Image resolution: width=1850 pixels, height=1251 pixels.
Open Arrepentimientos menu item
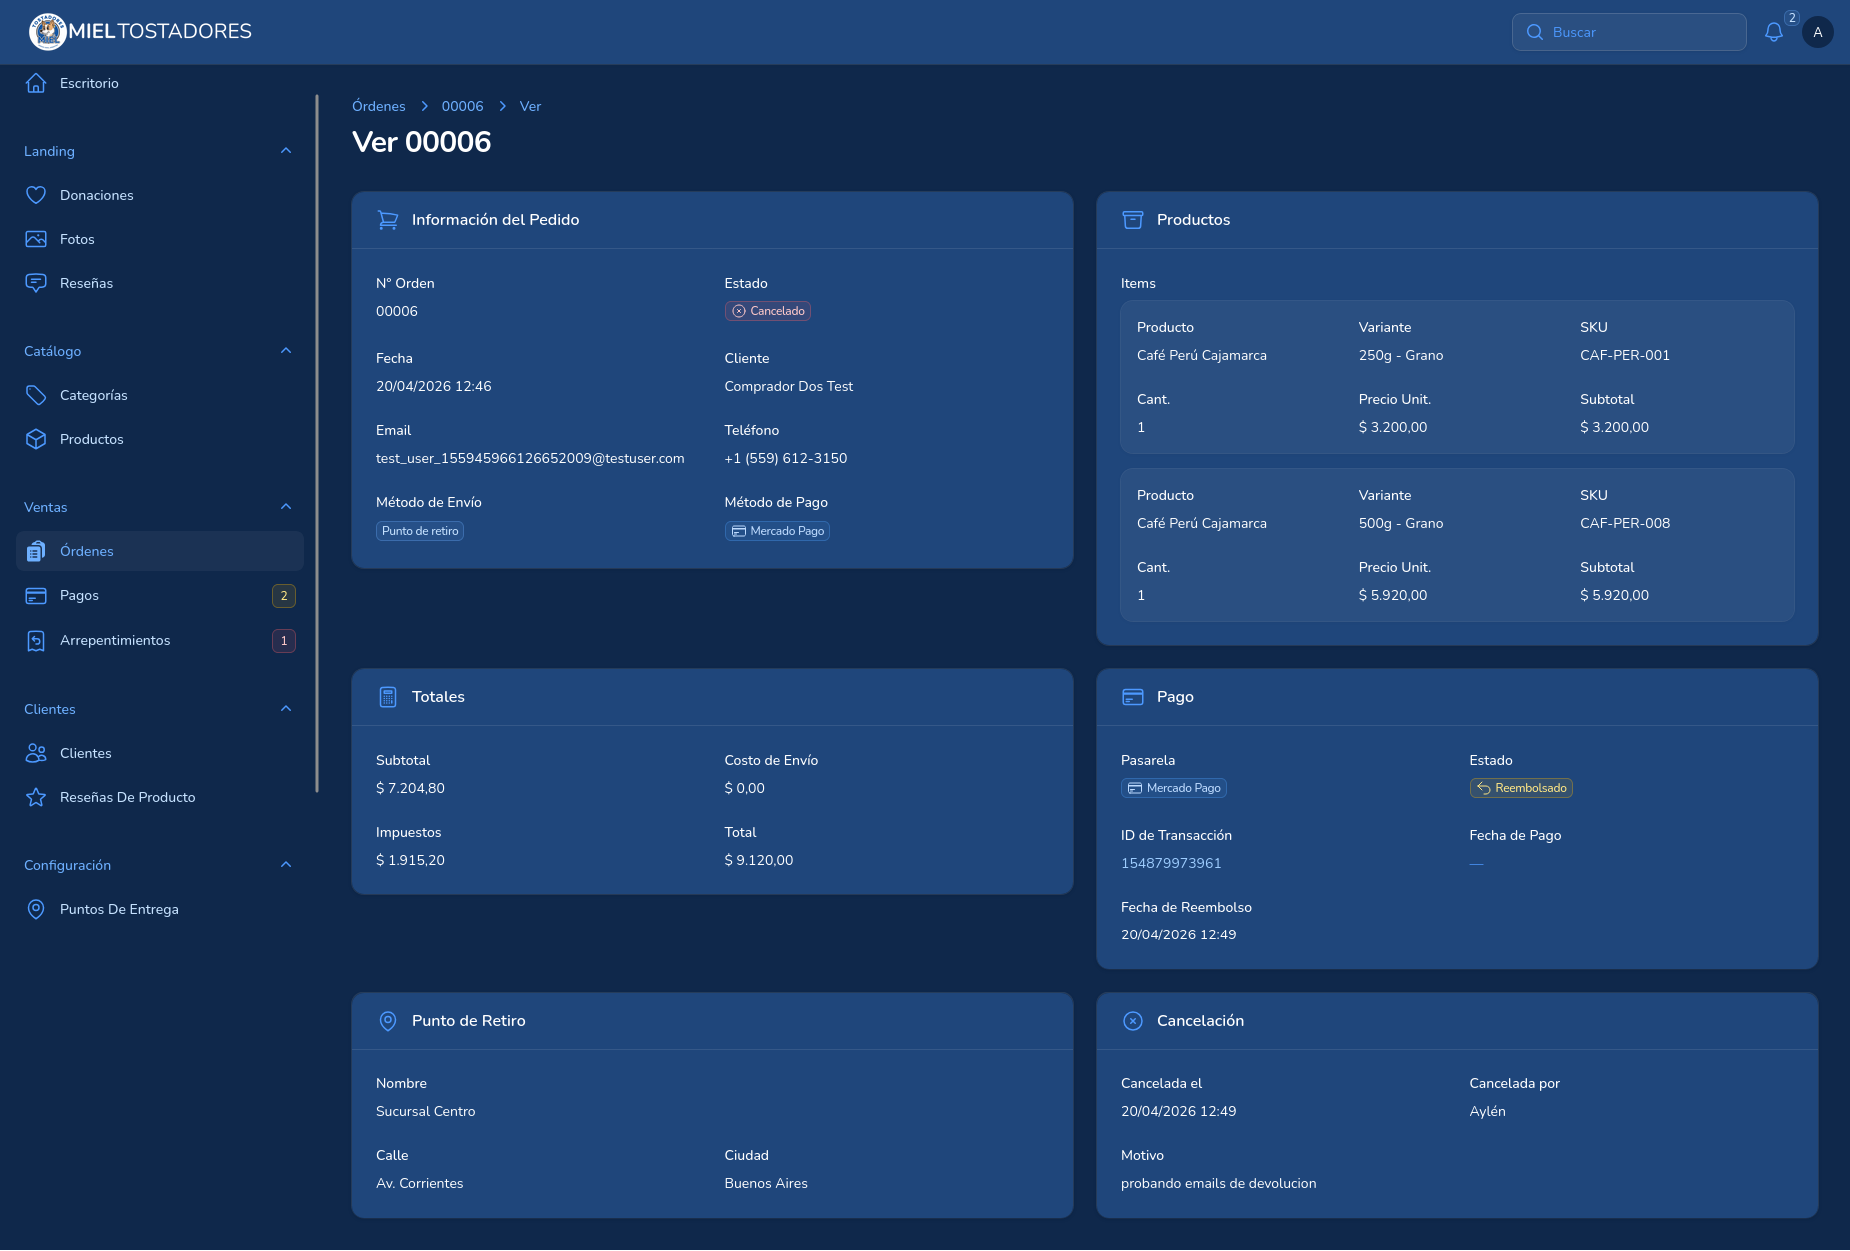click(x=160, y=640)
